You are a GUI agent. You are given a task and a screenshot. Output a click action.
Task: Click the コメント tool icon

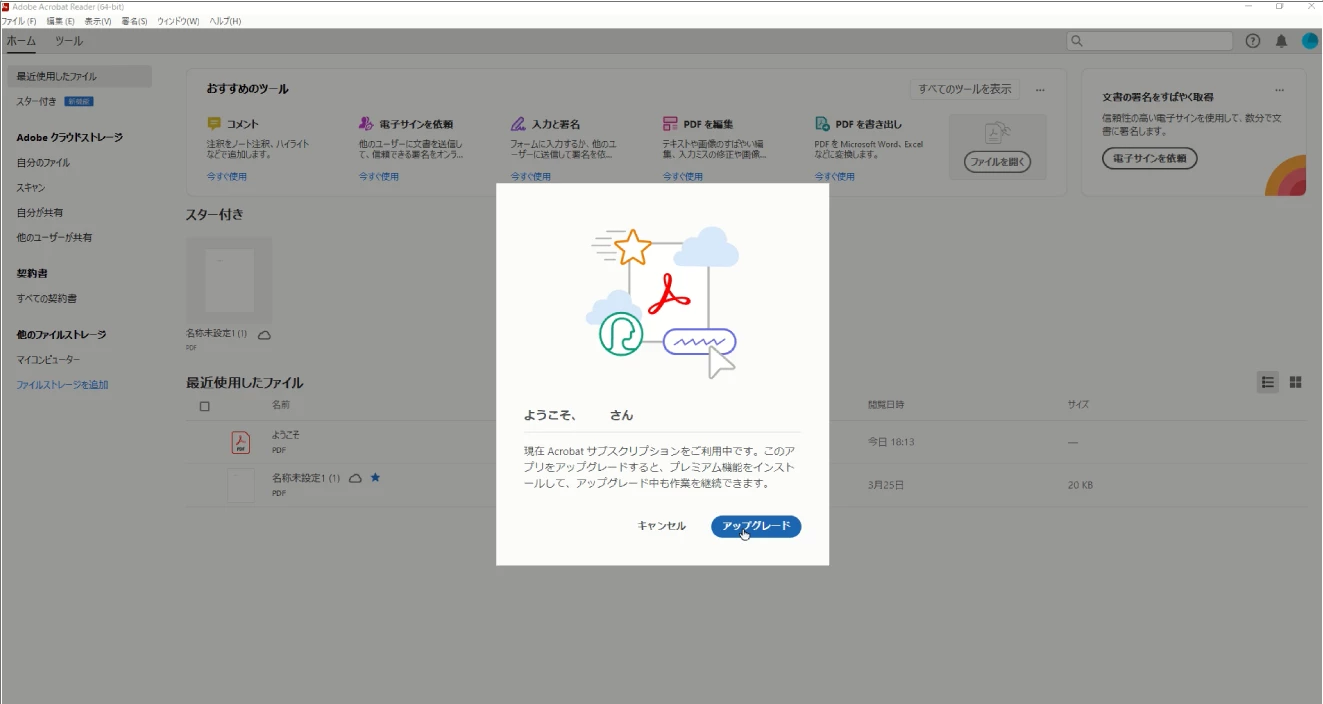pos(214,124)
